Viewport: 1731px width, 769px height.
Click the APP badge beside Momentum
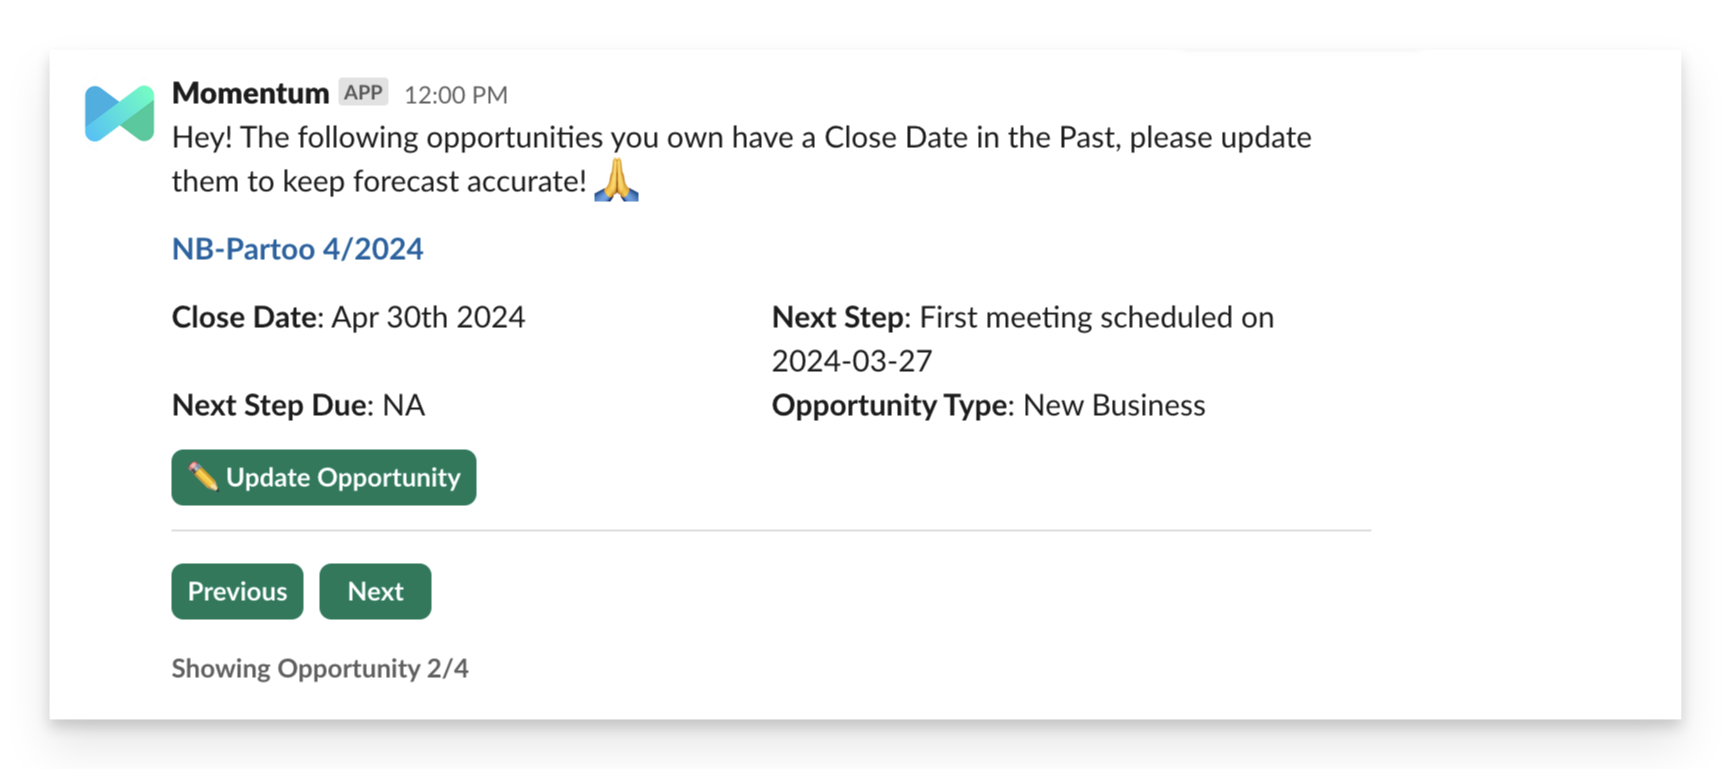[x=363, y=93]
